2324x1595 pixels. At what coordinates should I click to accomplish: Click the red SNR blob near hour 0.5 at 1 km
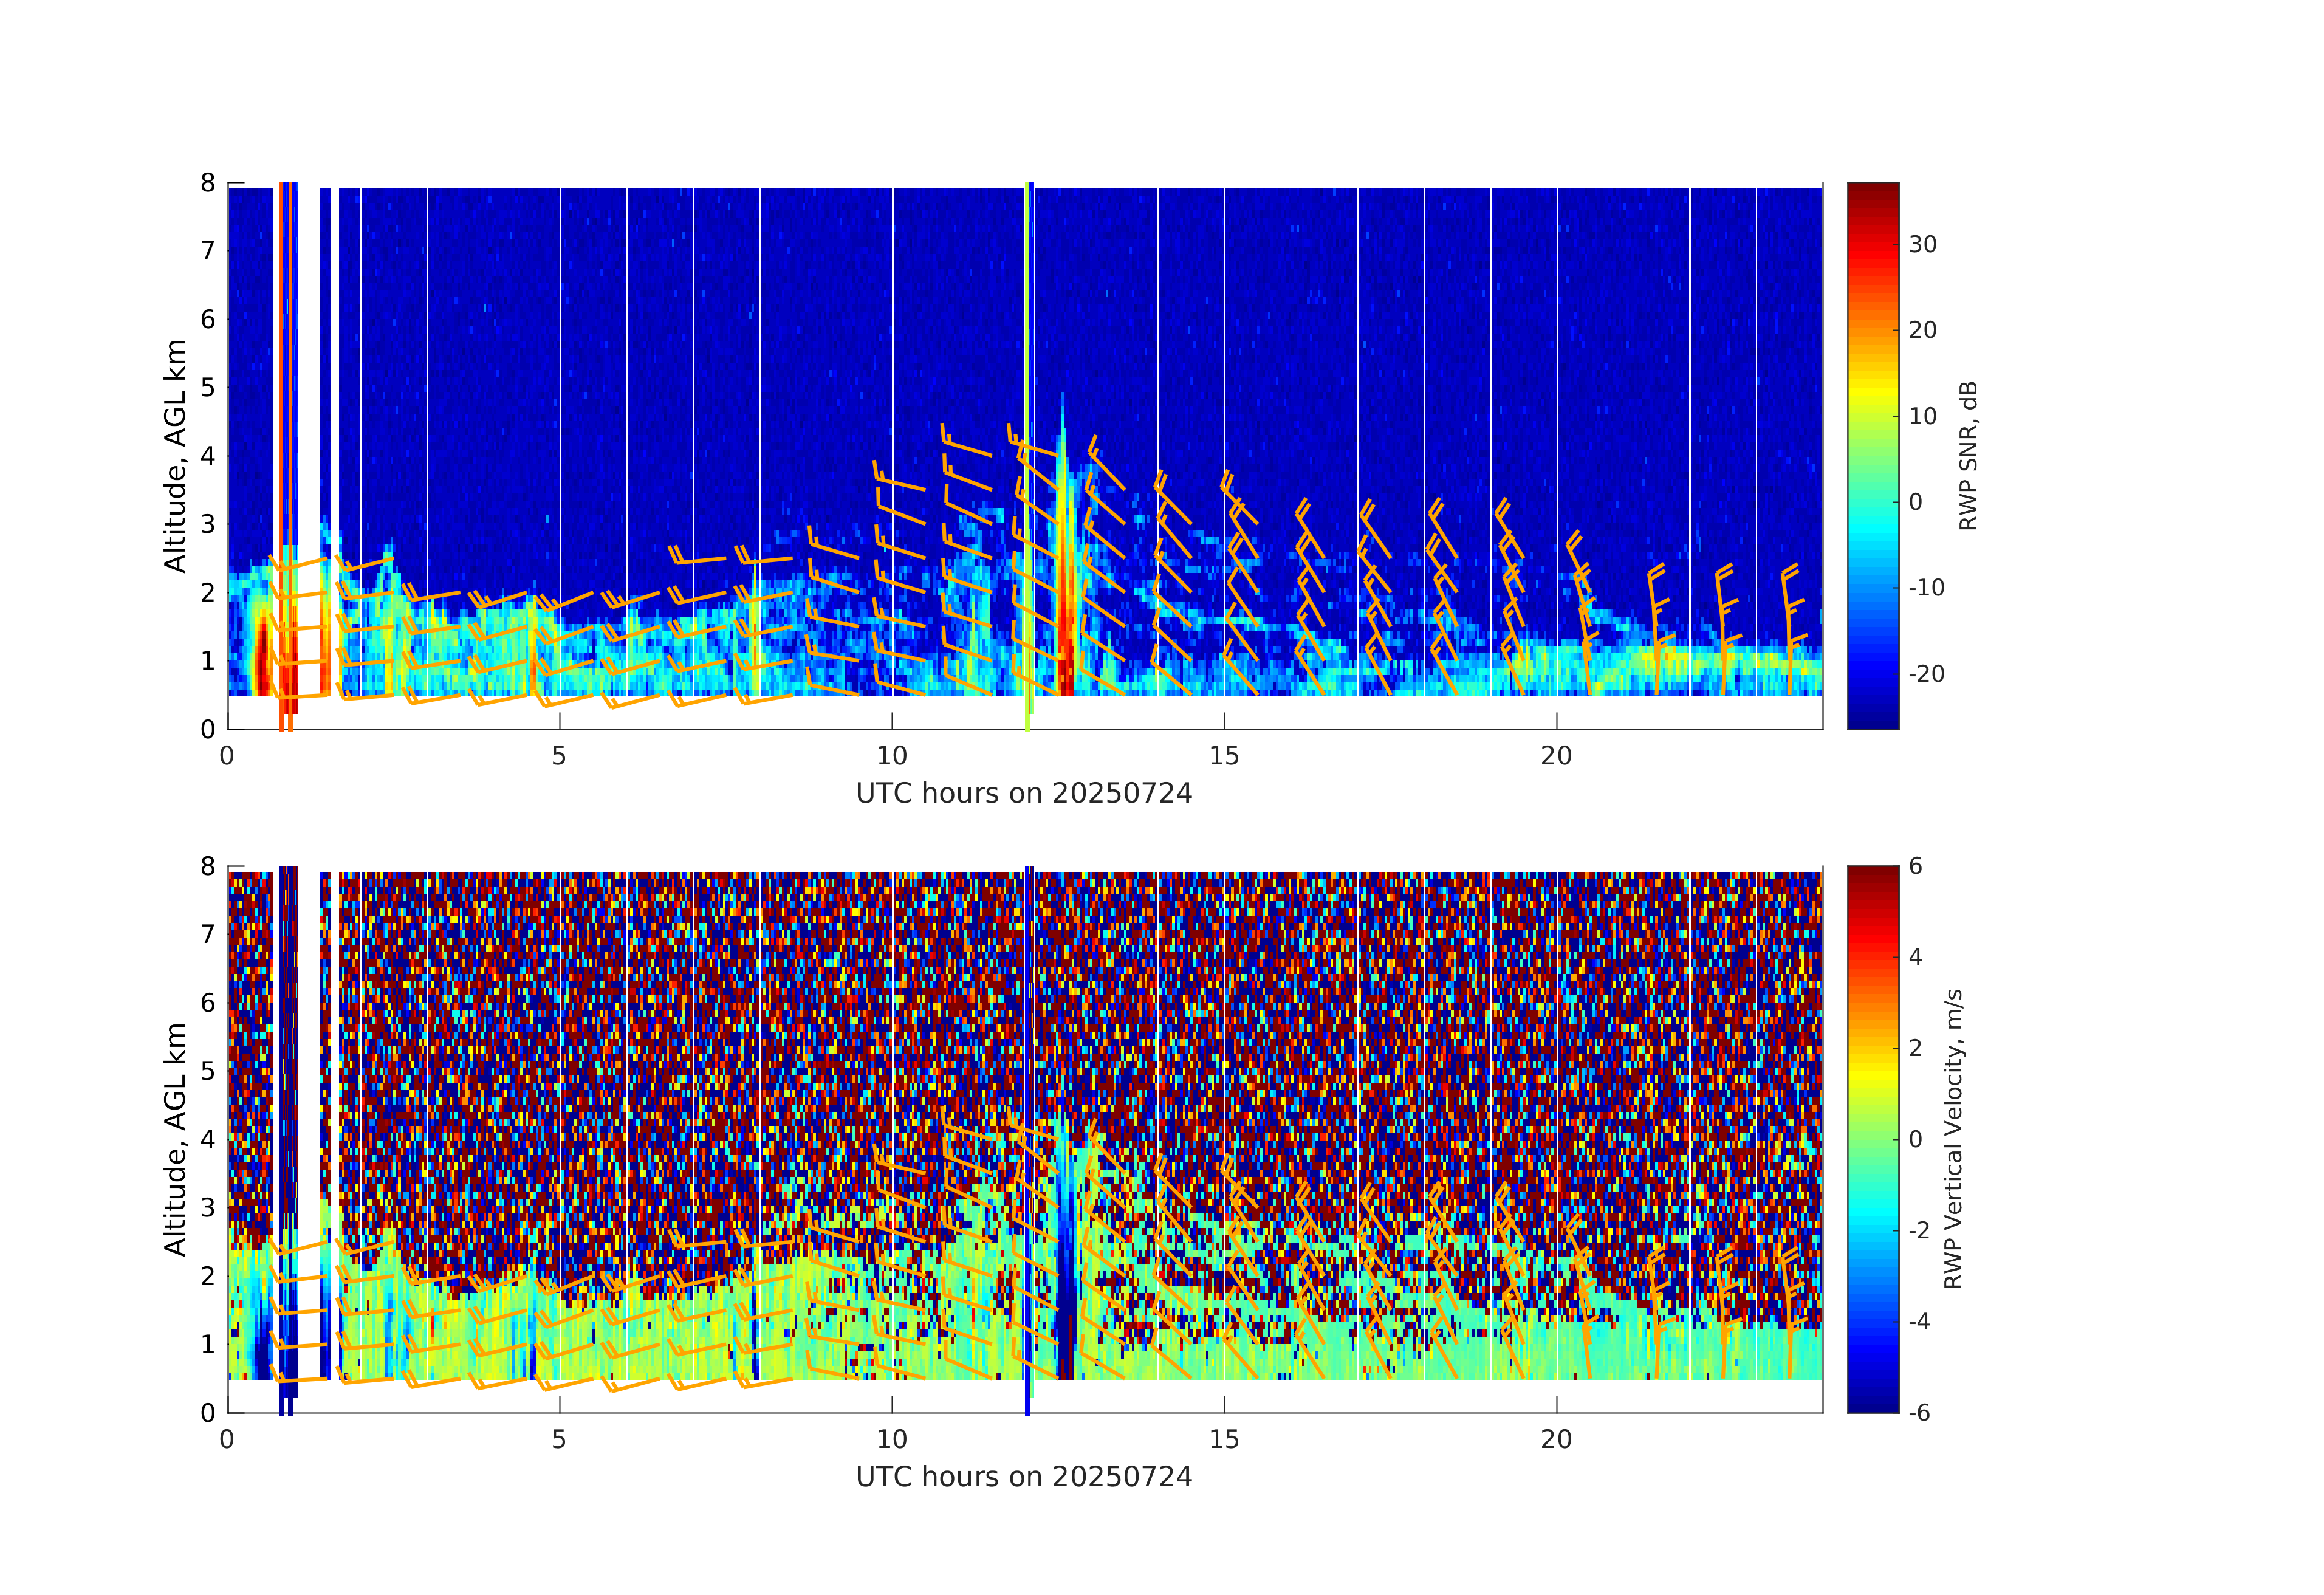click(262, 660)
